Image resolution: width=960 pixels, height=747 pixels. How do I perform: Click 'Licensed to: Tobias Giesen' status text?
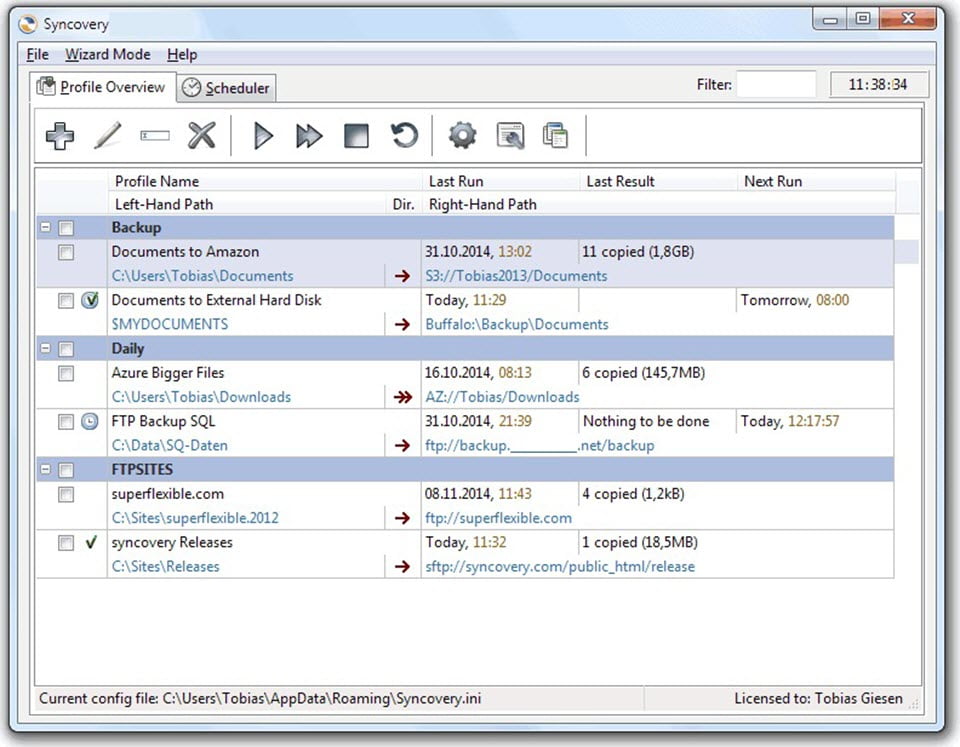tap(819, 699)
